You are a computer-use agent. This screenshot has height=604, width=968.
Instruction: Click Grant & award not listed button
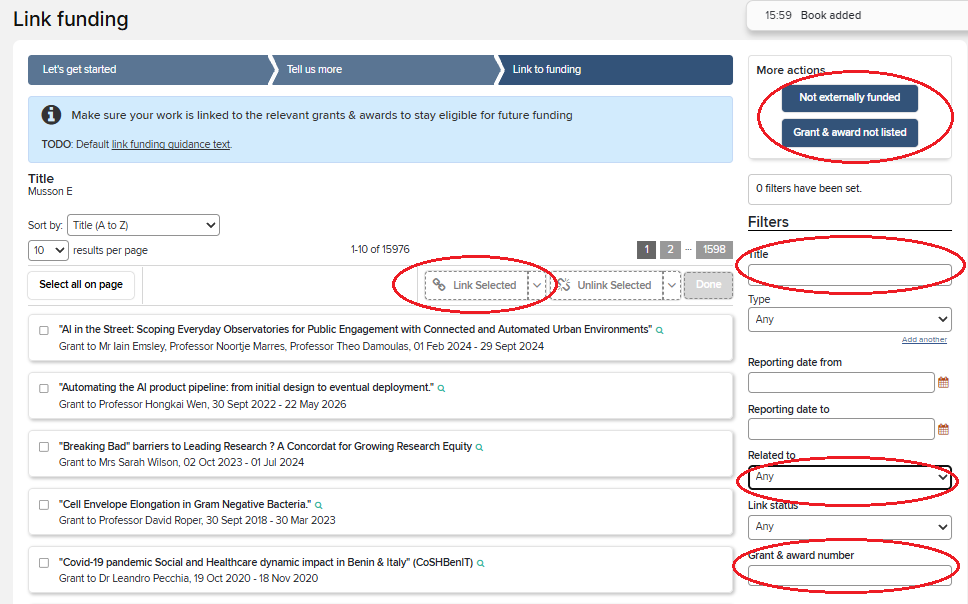coord(849,133)
